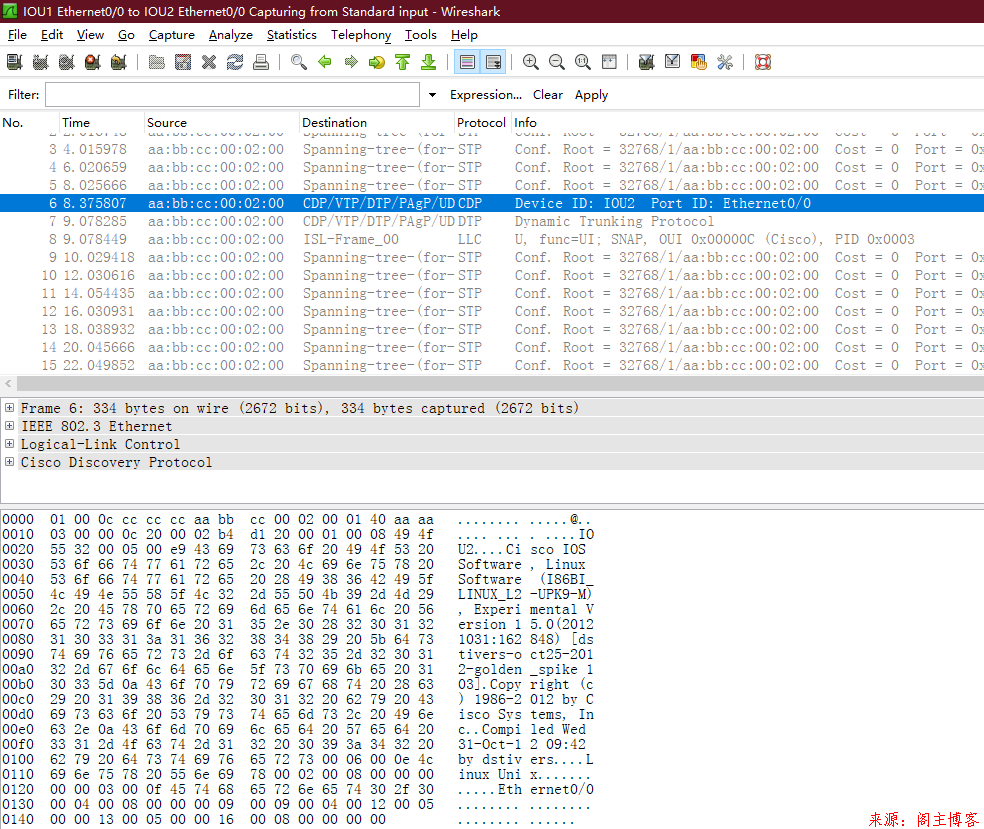The width and height of the screenshot is (984, 829).
Task: Go back in packet history arrow
Action: tap(324, 62)
